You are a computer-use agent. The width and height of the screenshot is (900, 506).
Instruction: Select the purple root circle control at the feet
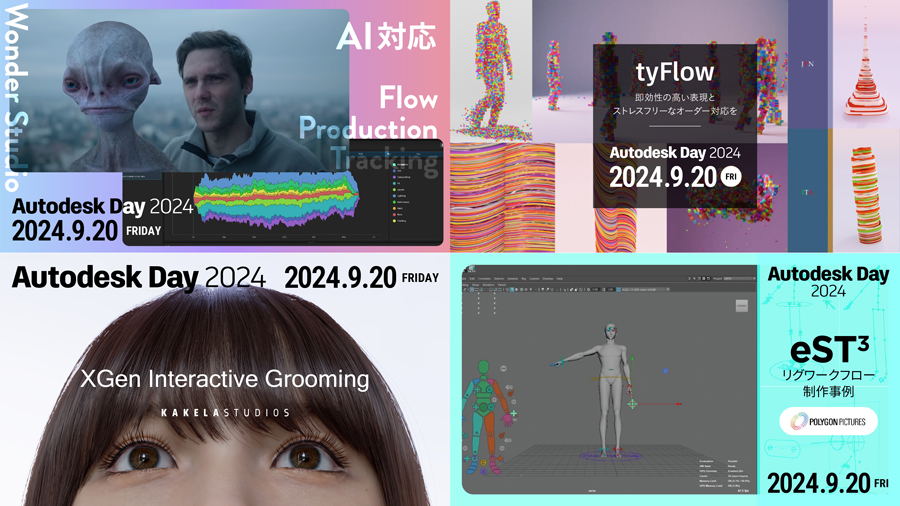click(x=611, y=456)
